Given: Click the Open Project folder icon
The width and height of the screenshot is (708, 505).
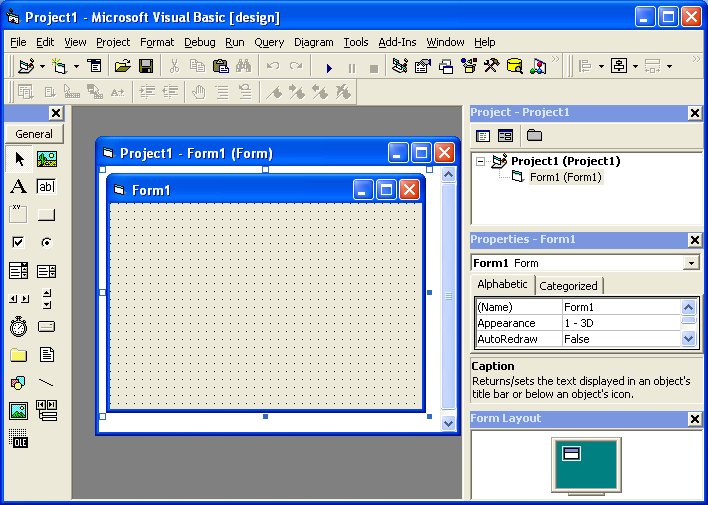Looking at the screenshot, I should pyautogui.click(x=122, y=66).
